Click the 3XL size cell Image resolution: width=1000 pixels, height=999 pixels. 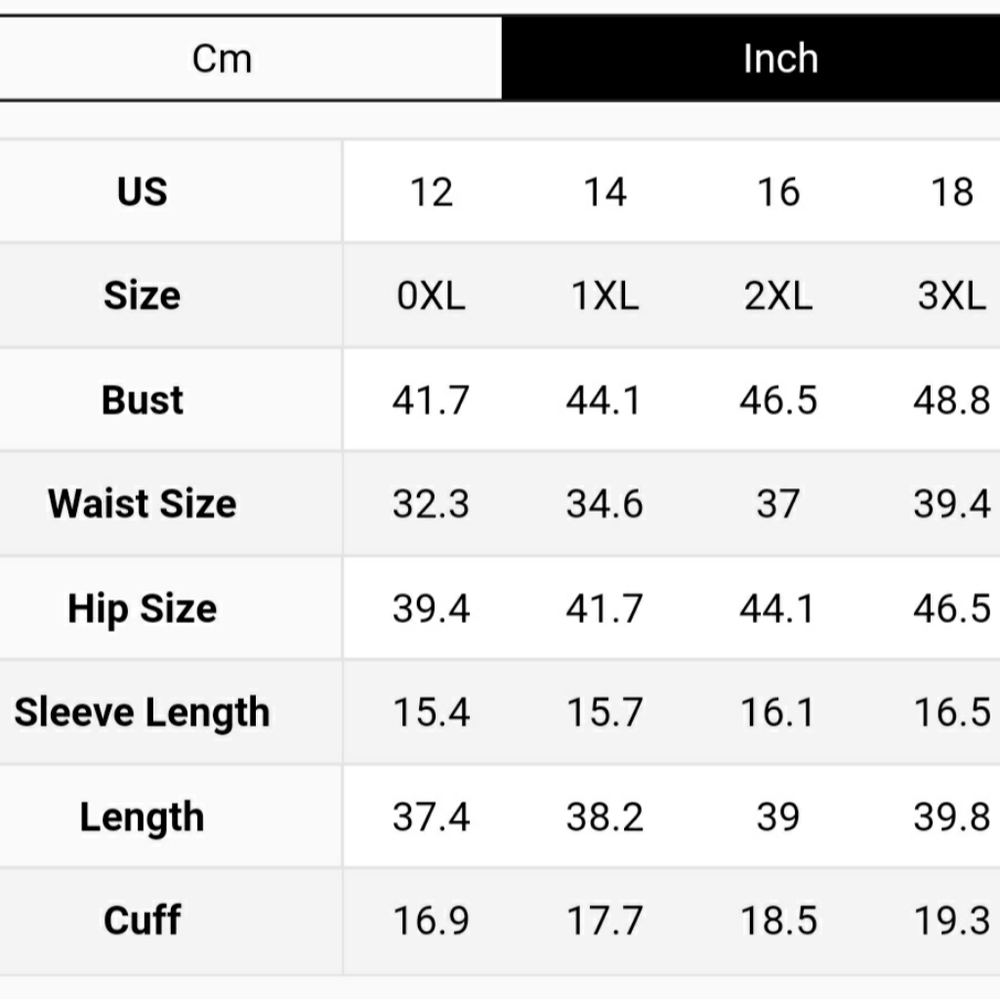coord(951,296)
